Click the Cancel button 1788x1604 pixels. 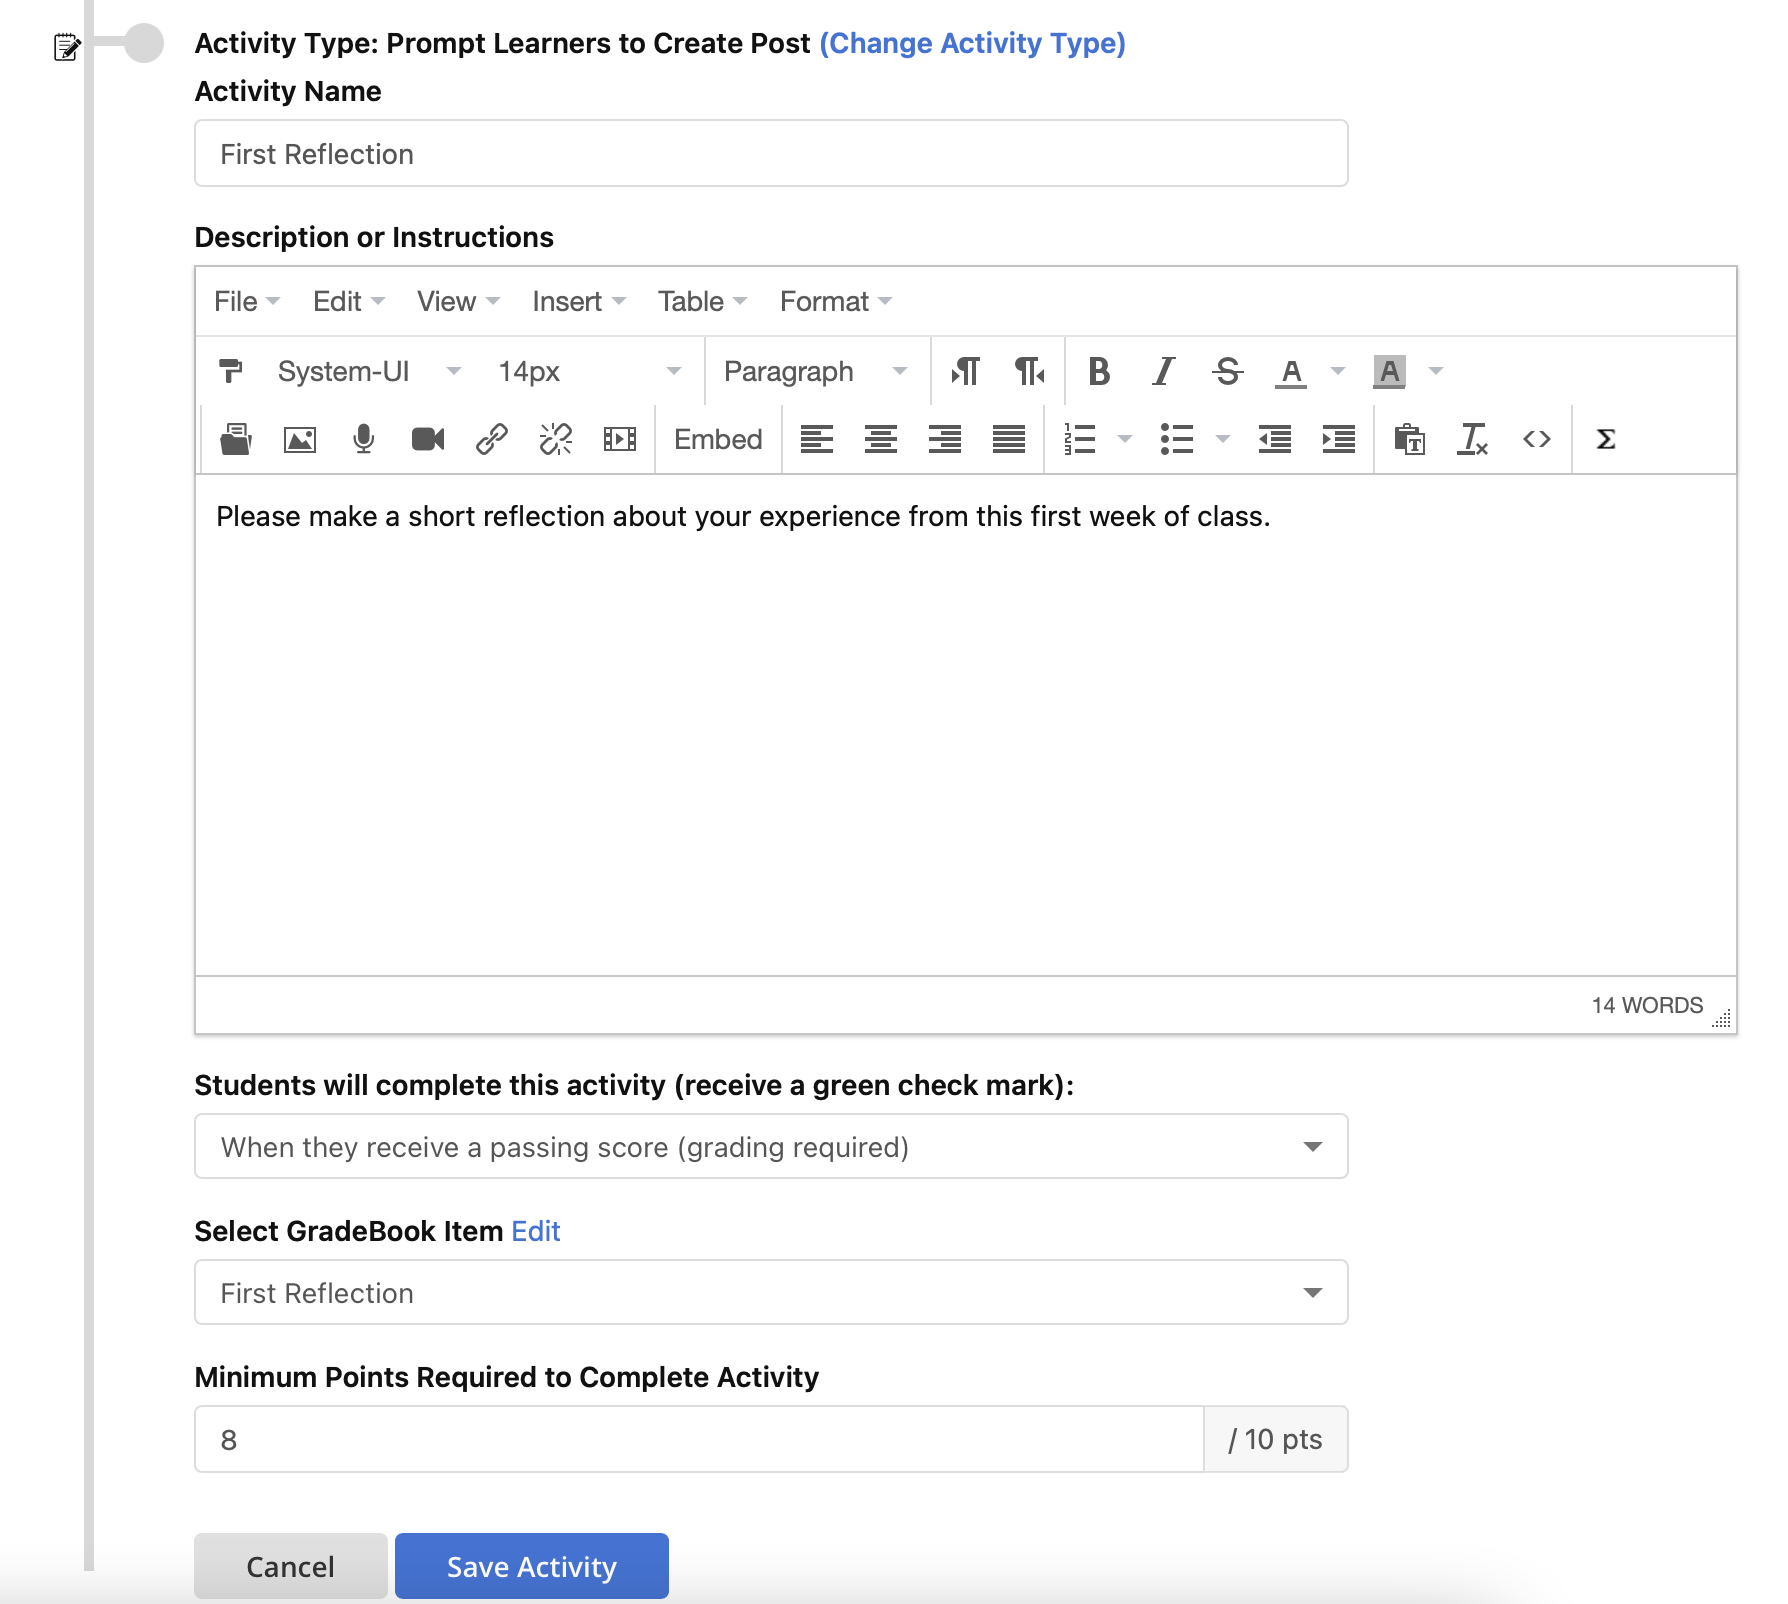290,1565
